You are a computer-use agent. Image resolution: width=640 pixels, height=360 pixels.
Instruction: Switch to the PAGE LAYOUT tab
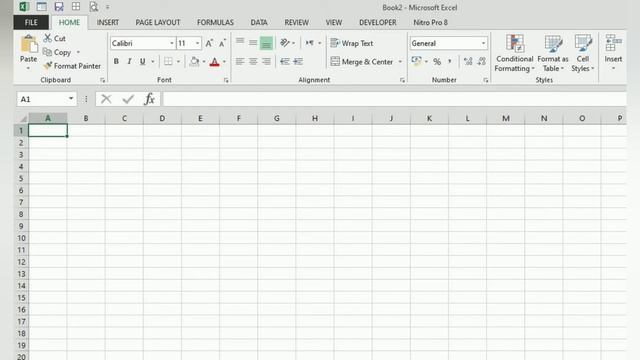pyautogui.click(x=158, y=22)
